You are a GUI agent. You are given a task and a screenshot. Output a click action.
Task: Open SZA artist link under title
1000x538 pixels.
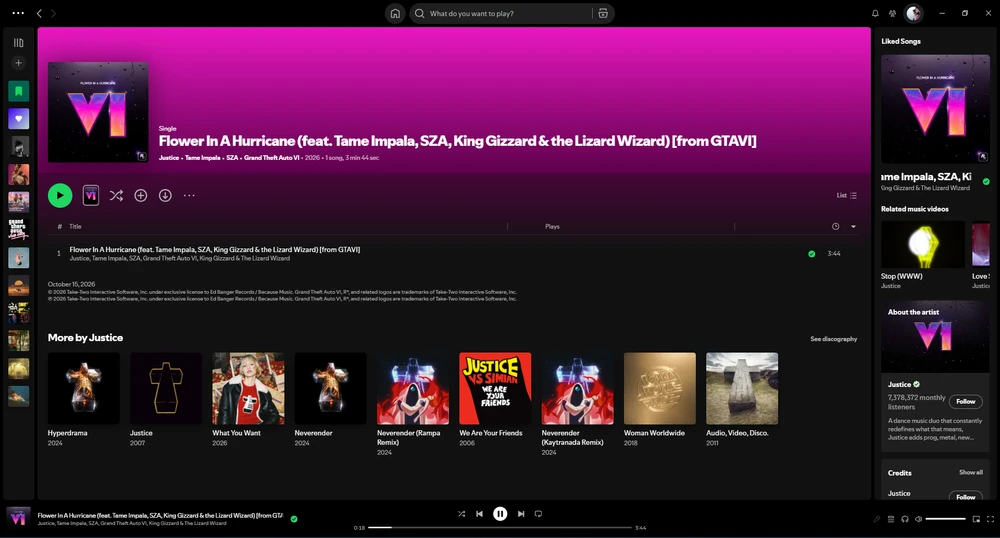[232, 158]
